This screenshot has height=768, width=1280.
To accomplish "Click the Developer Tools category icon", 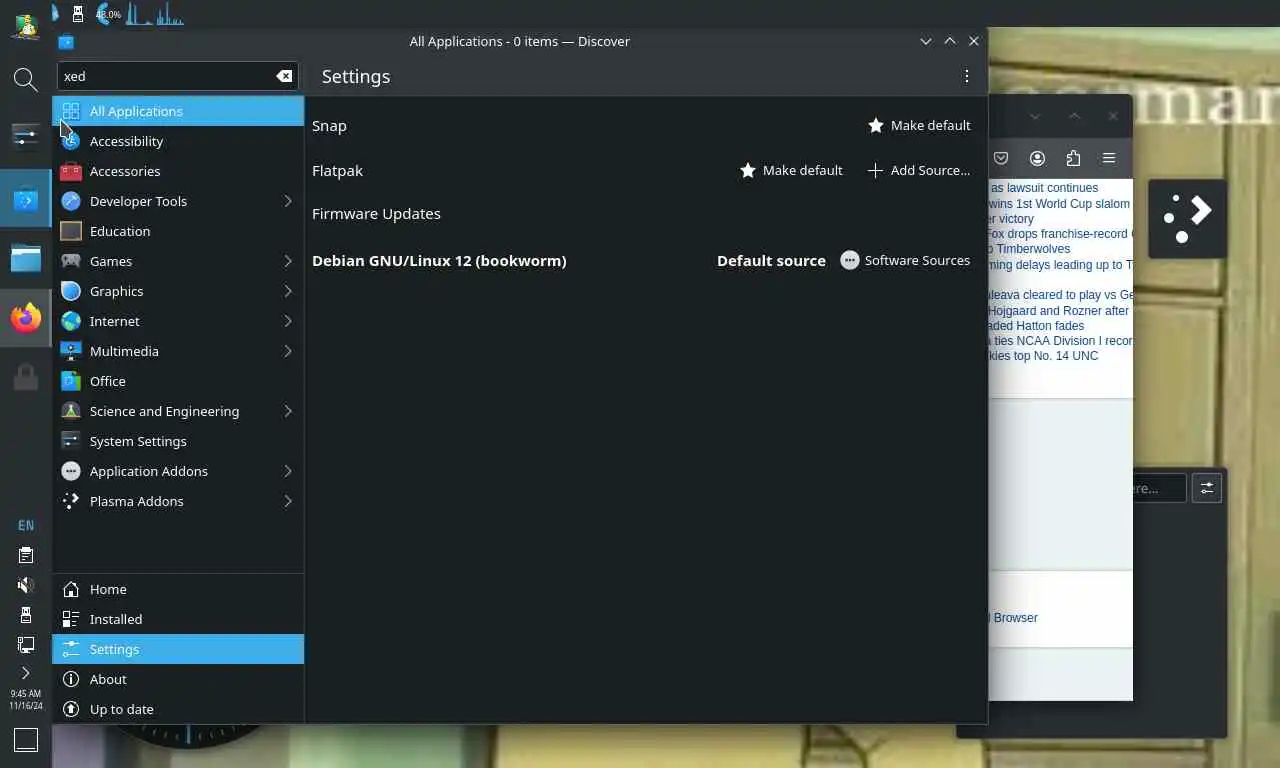I will [x=71, y=201].
